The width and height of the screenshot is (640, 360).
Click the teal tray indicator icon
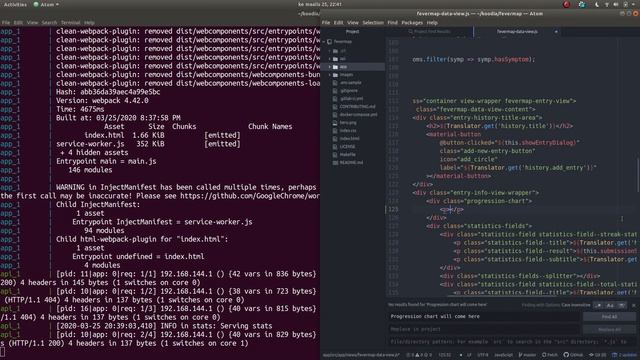[x=582, y=4]
